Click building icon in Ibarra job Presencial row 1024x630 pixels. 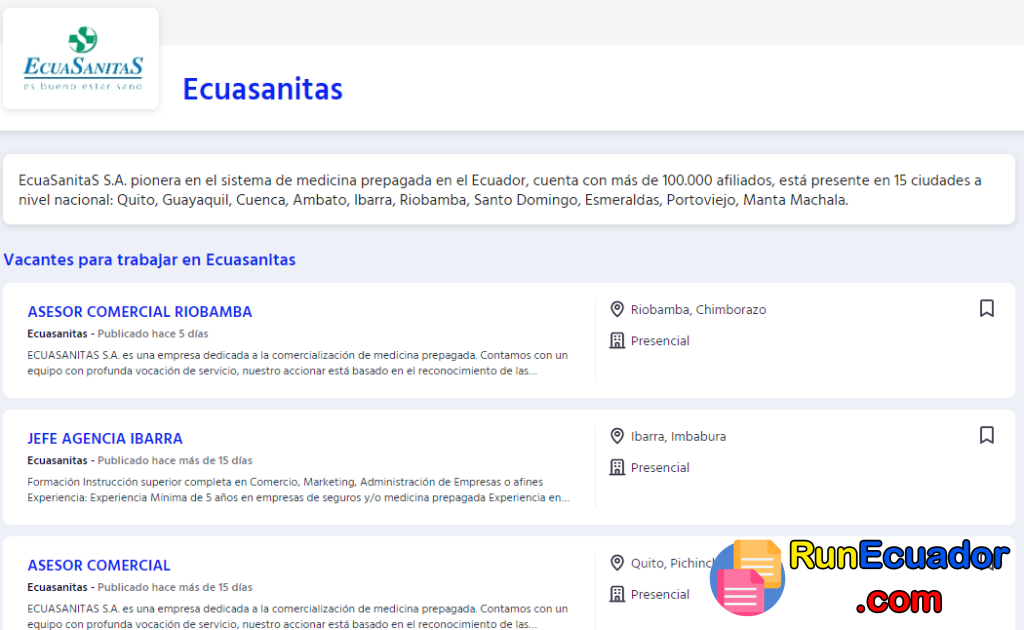pos(616,467)
